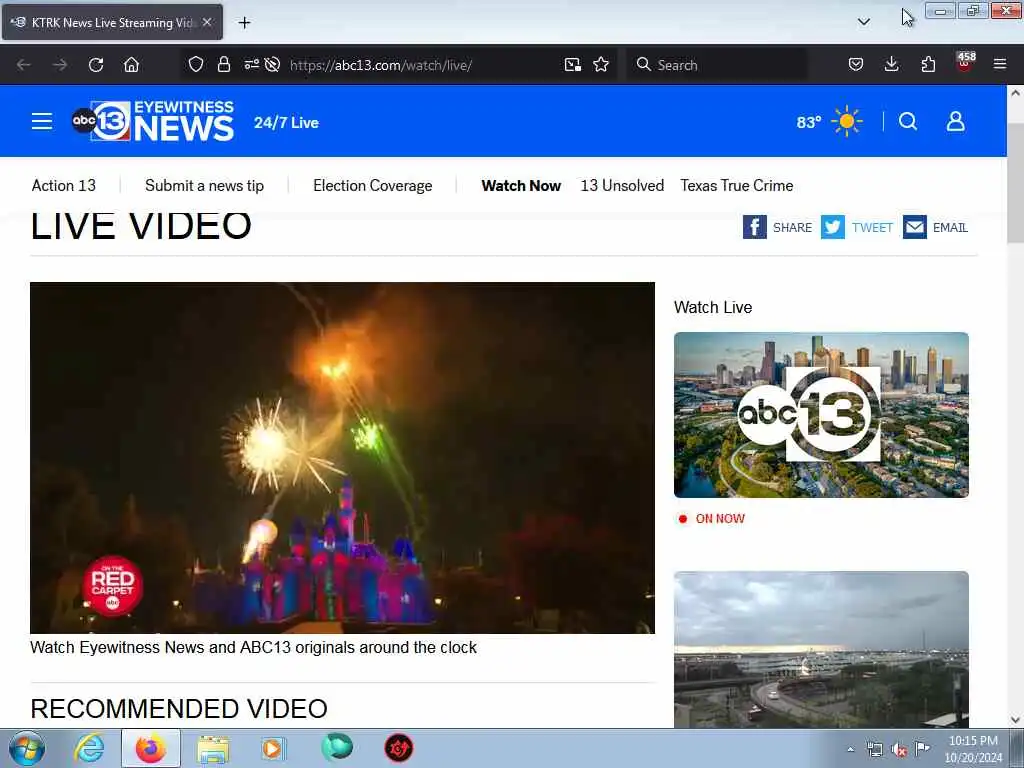Open the muted volume tray icon
The width and height of the screenshot is (1024, 768).
(x=899, y=750)
